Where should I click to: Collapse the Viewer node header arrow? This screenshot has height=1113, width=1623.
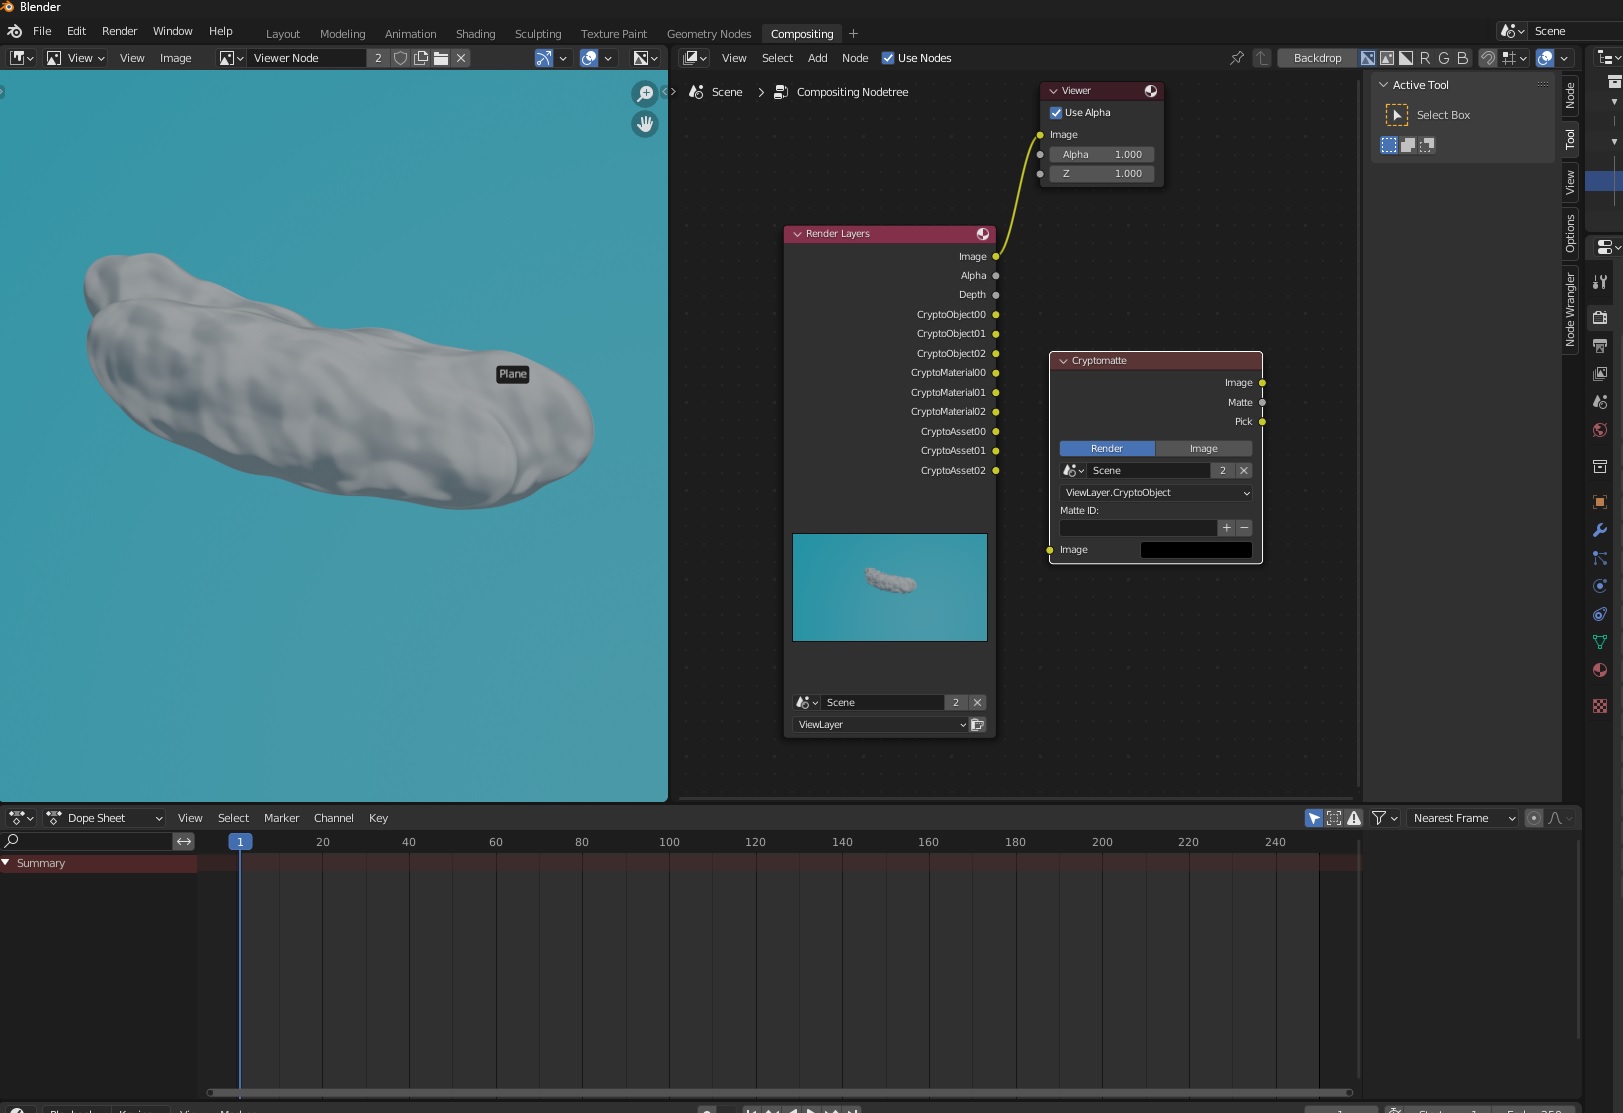[1053, 91]
